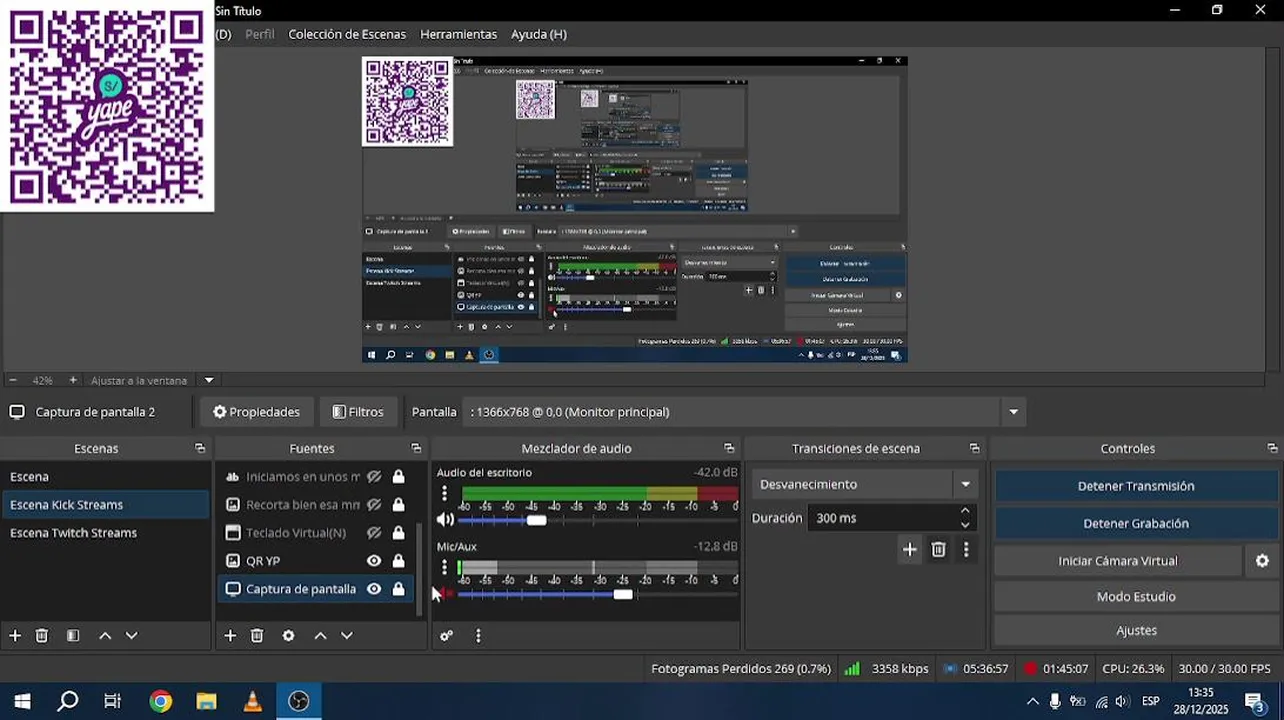
Task: Unlock the Captura de pantalla source
Action: [x=398, y=589]
